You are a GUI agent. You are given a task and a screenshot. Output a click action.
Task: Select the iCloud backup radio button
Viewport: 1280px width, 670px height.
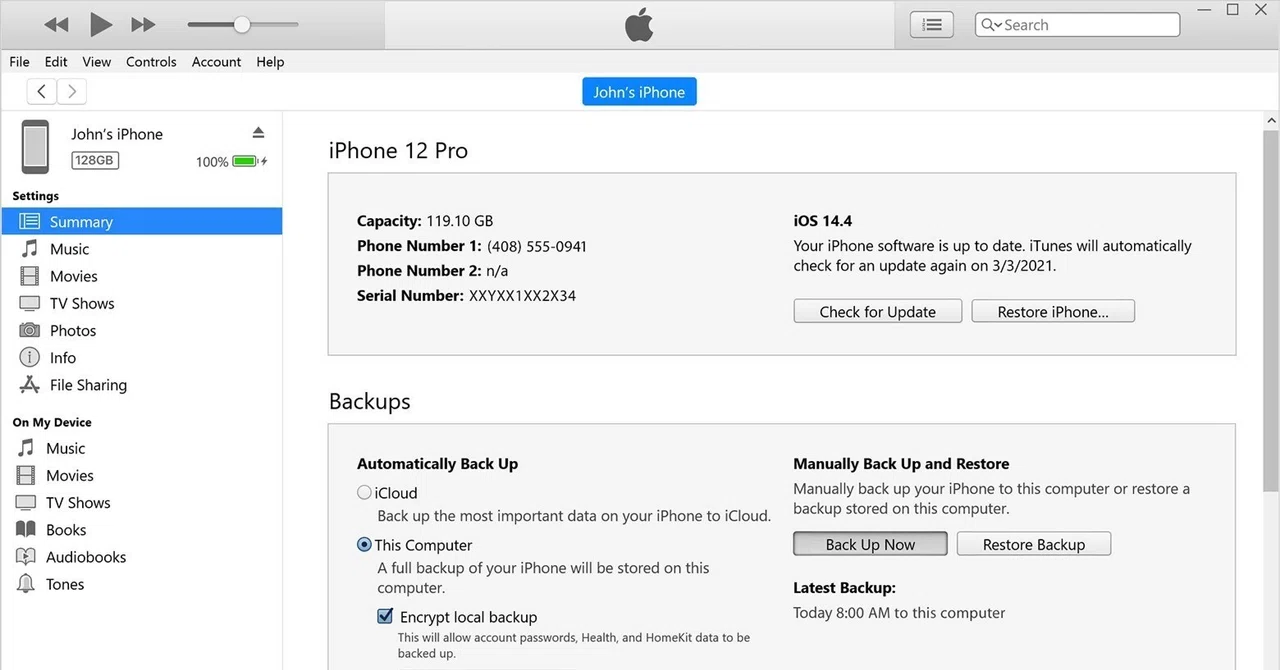point(364,493)
